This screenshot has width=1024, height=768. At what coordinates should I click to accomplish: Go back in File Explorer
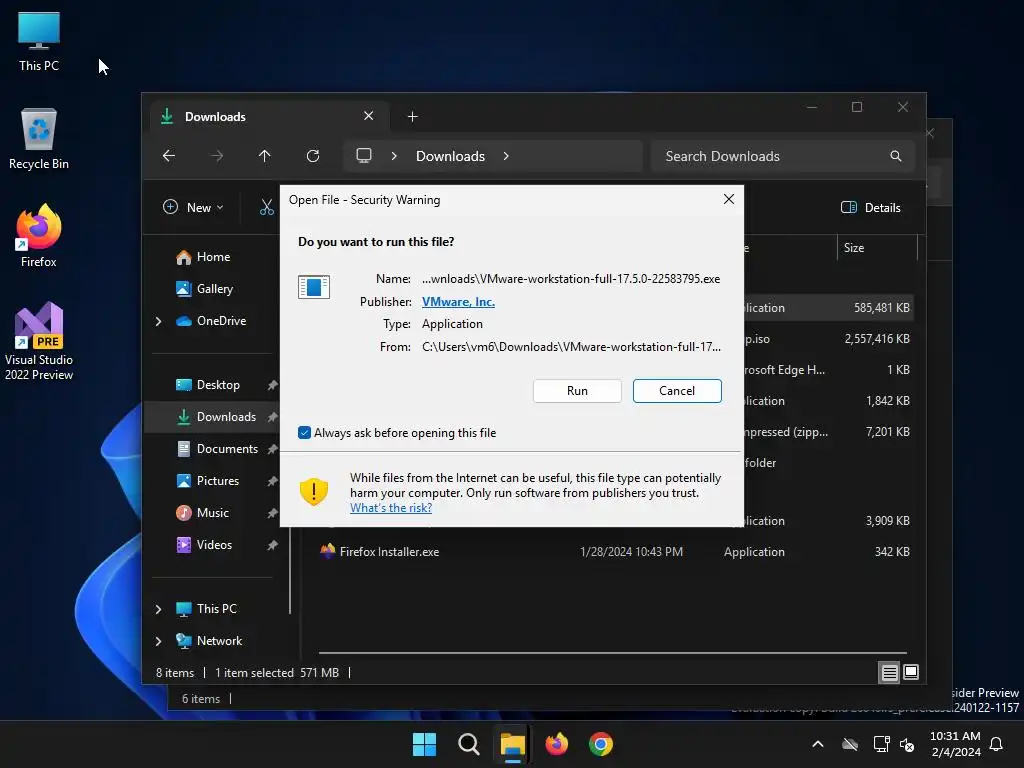click(169, 156)
